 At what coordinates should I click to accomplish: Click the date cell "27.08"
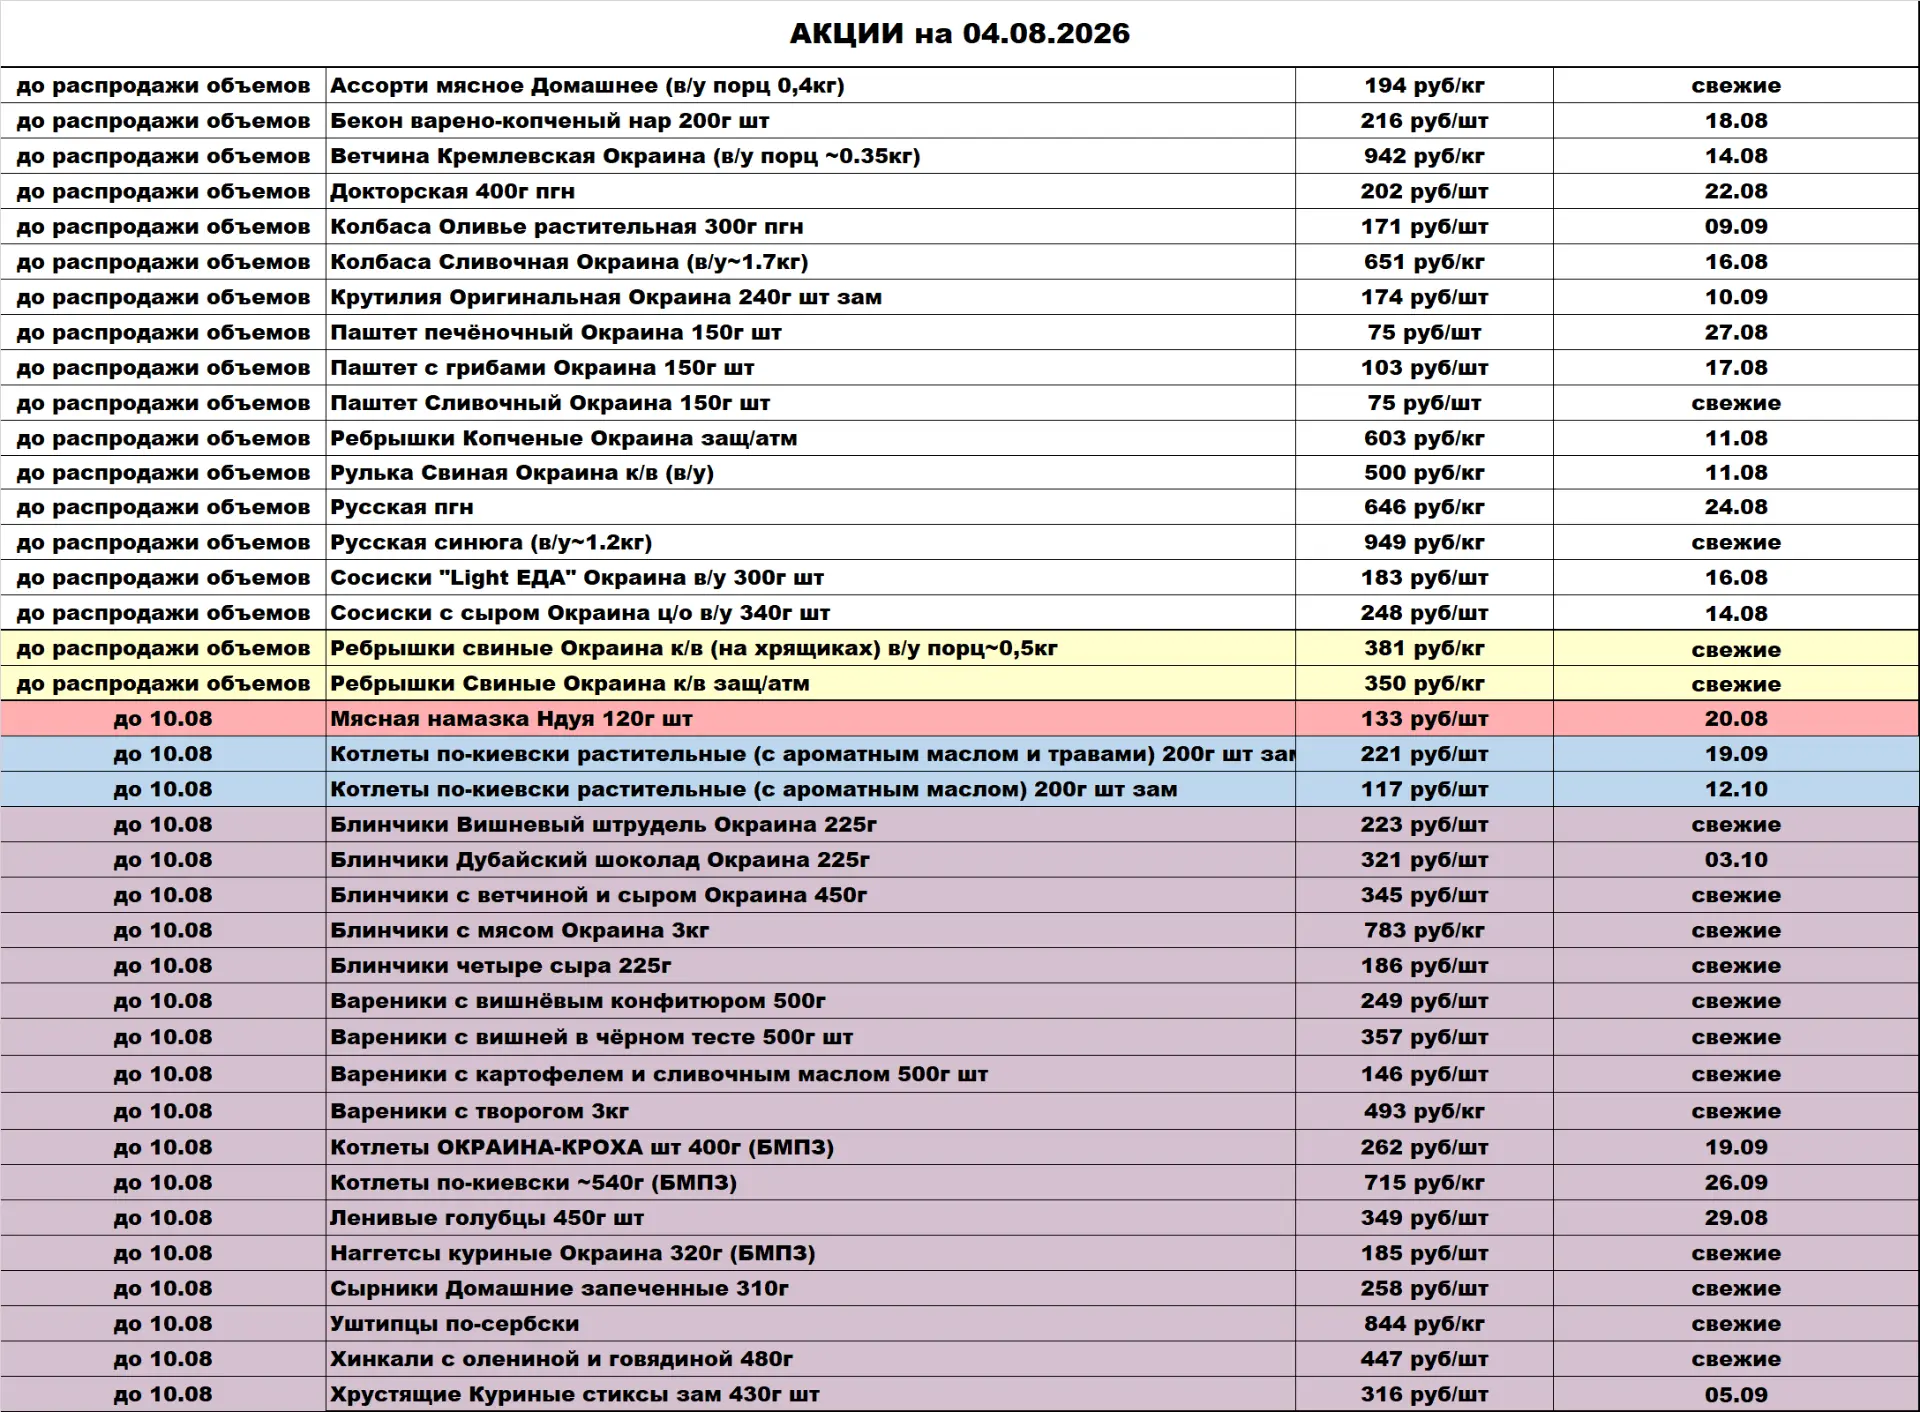[1736, 332]
